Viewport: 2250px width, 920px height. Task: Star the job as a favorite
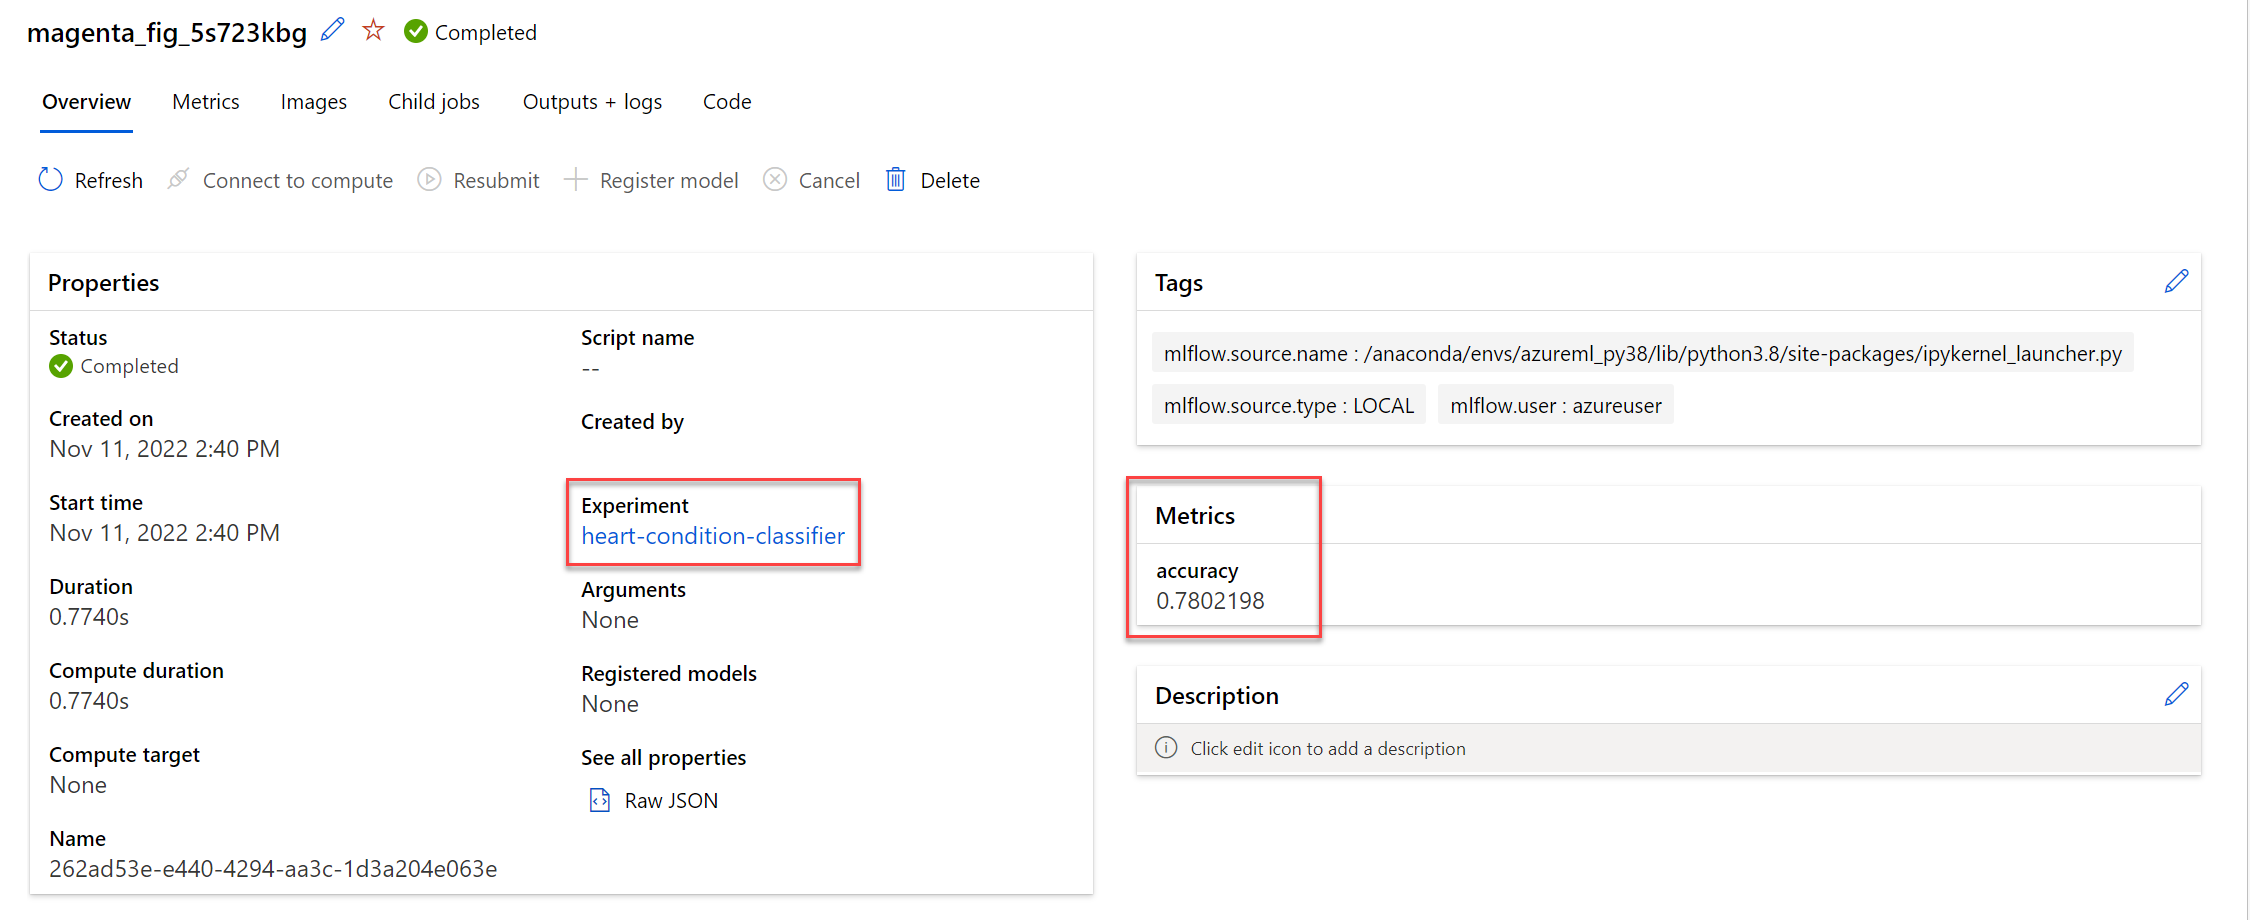pos(373,31)
